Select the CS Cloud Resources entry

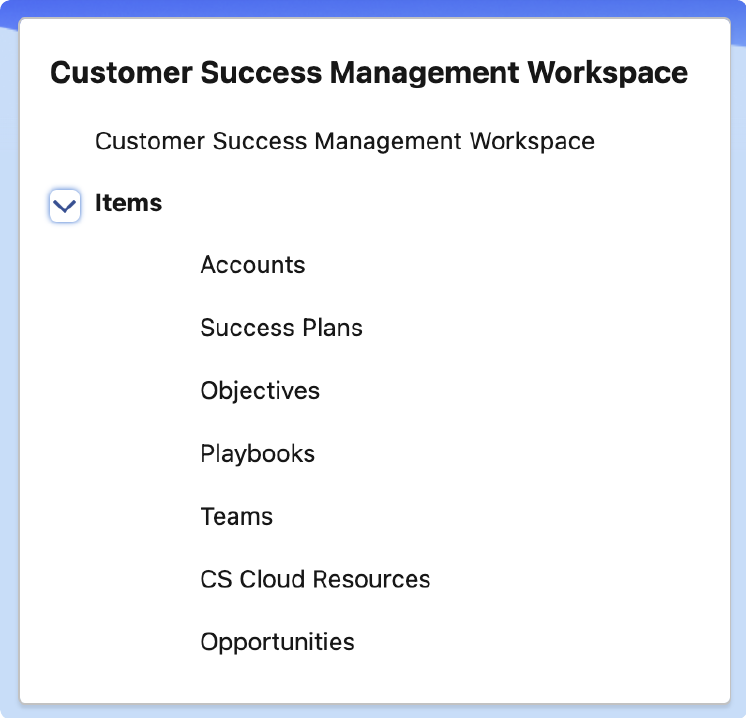point(315,580)
